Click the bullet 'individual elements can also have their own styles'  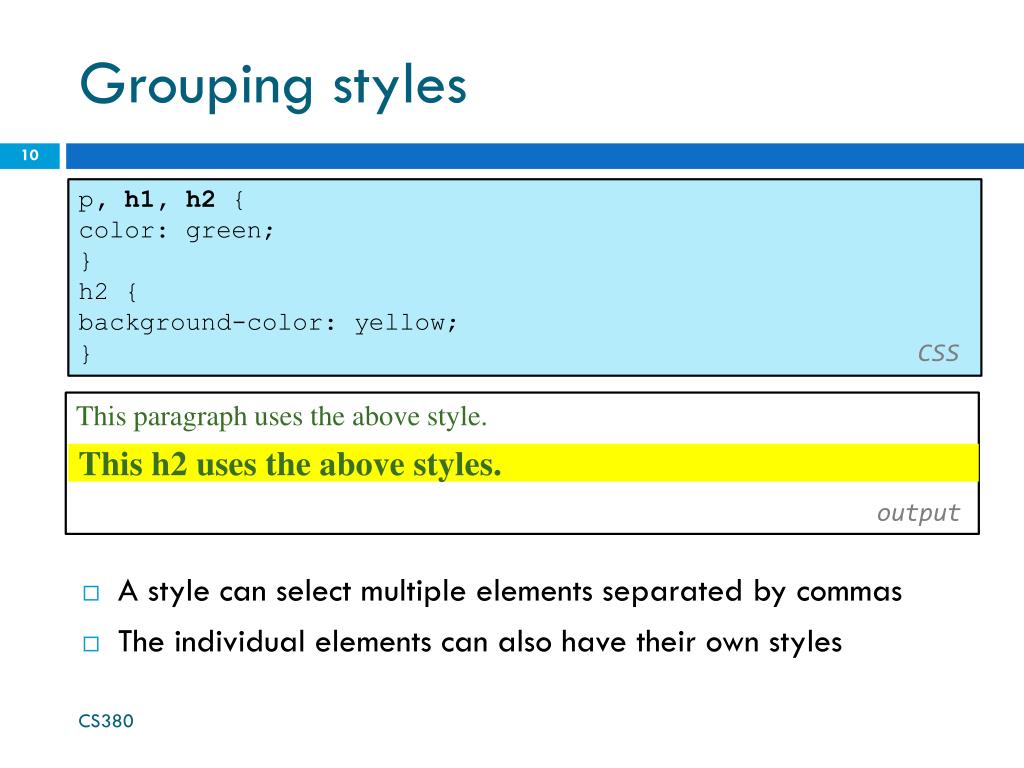[x=480, y=643]
